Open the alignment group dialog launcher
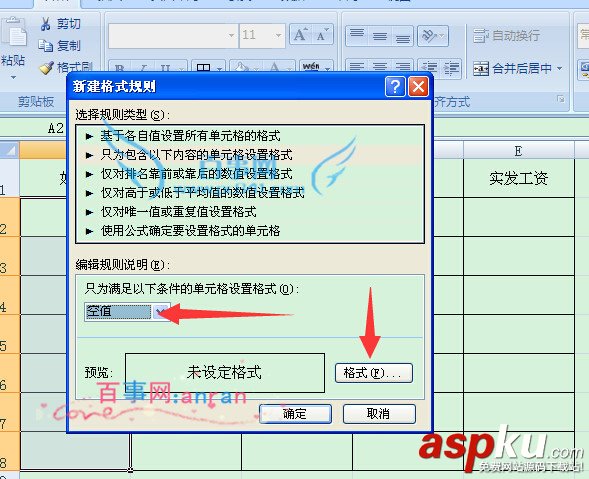 560,99
